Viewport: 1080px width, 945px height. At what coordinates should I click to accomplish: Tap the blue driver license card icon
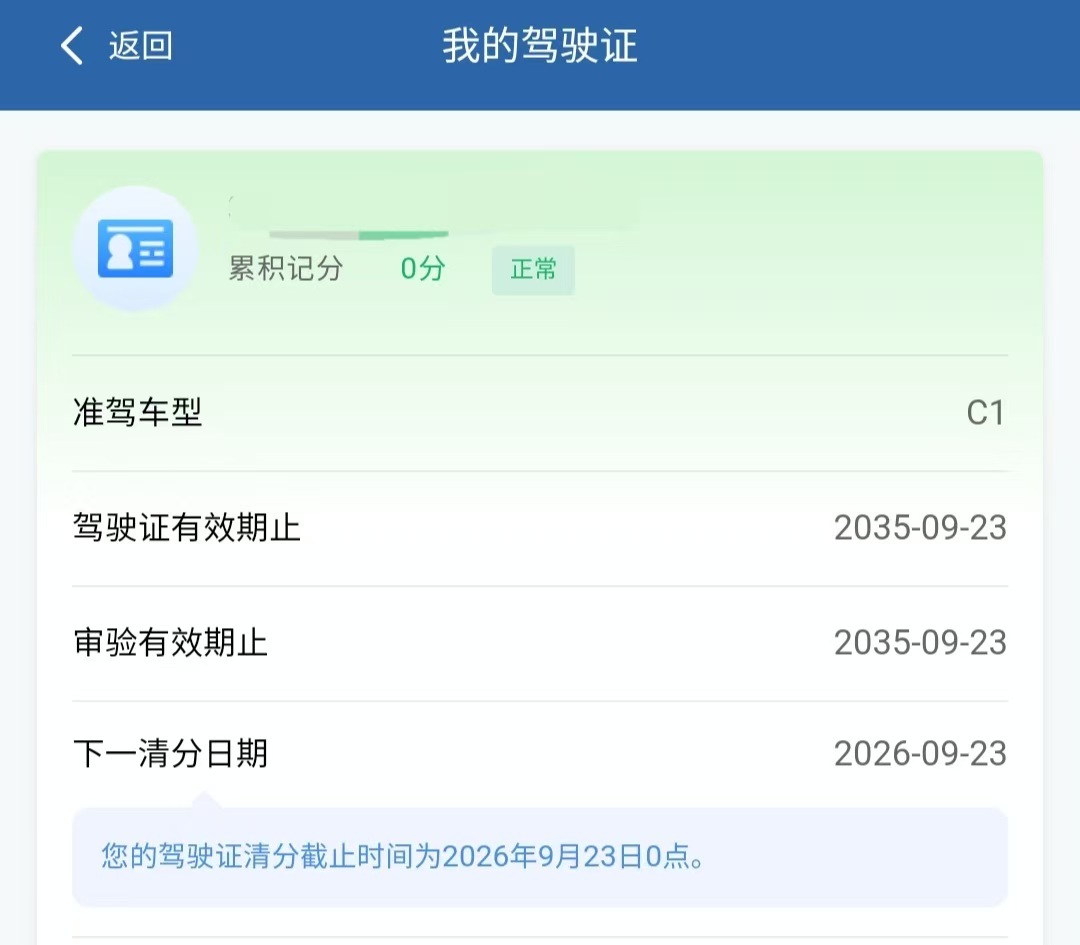coord(136,249)
